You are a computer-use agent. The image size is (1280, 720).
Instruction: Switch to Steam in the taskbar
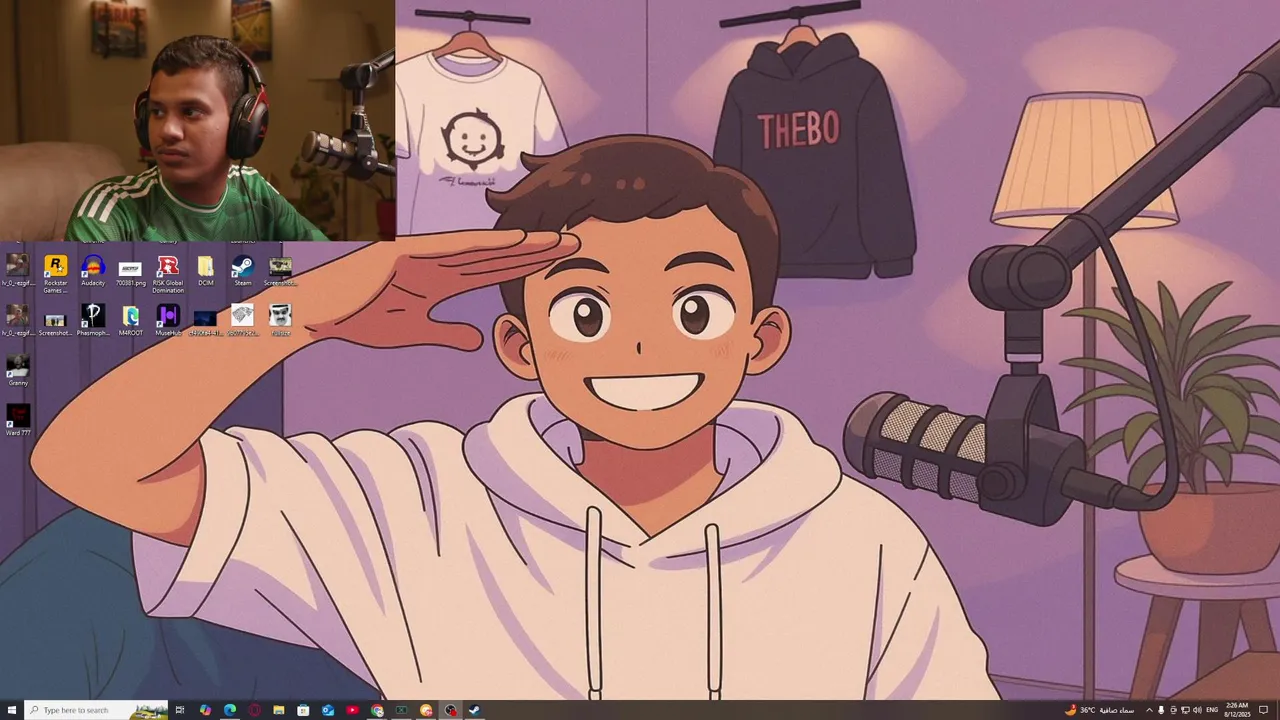click(474, 710)
